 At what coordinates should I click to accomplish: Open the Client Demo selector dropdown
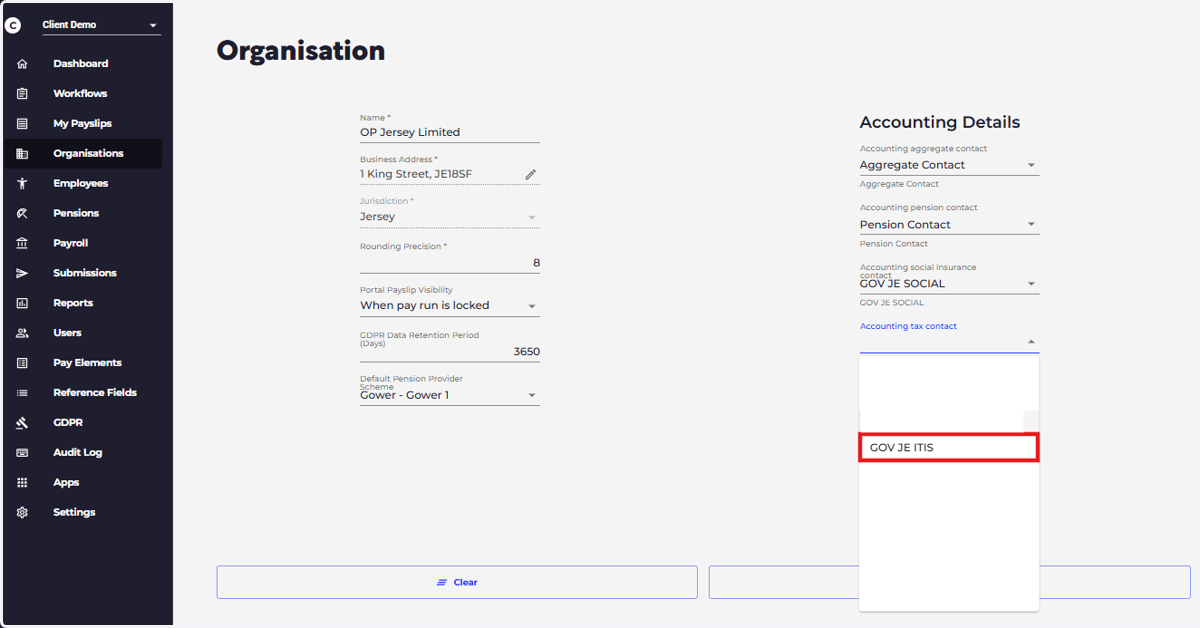coord(101,25)
